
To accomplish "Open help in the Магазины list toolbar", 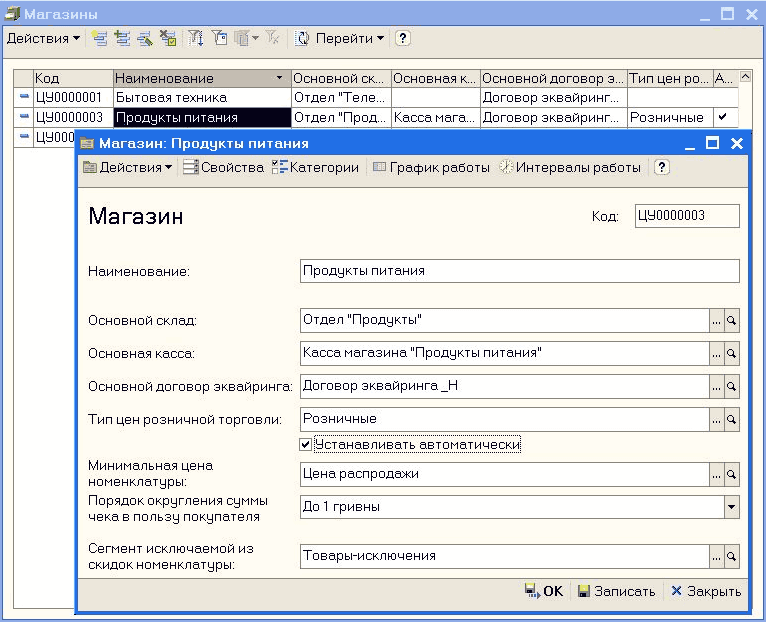I will (403, 38).
